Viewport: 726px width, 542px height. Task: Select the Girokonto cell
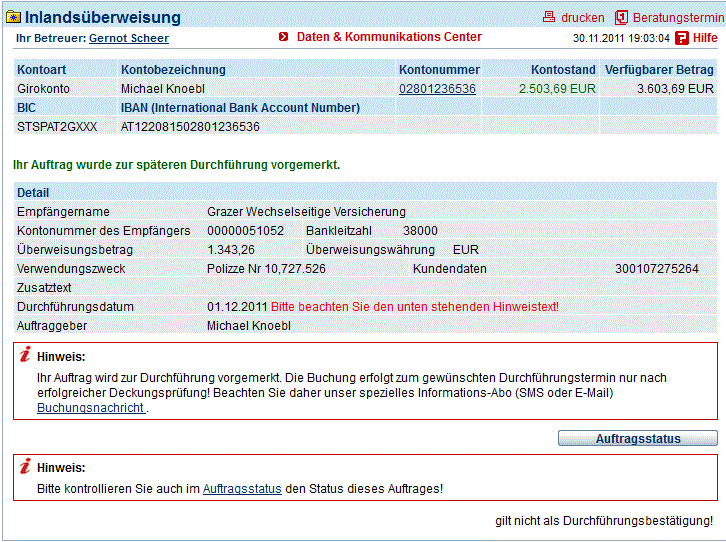point(44,88)
